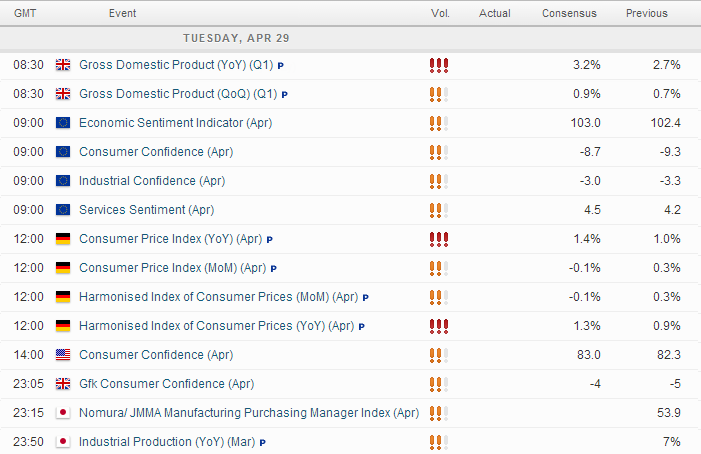
Task: Click UK flag beside Gross Domestic Product (YoY)
Action: pos(62,65)
